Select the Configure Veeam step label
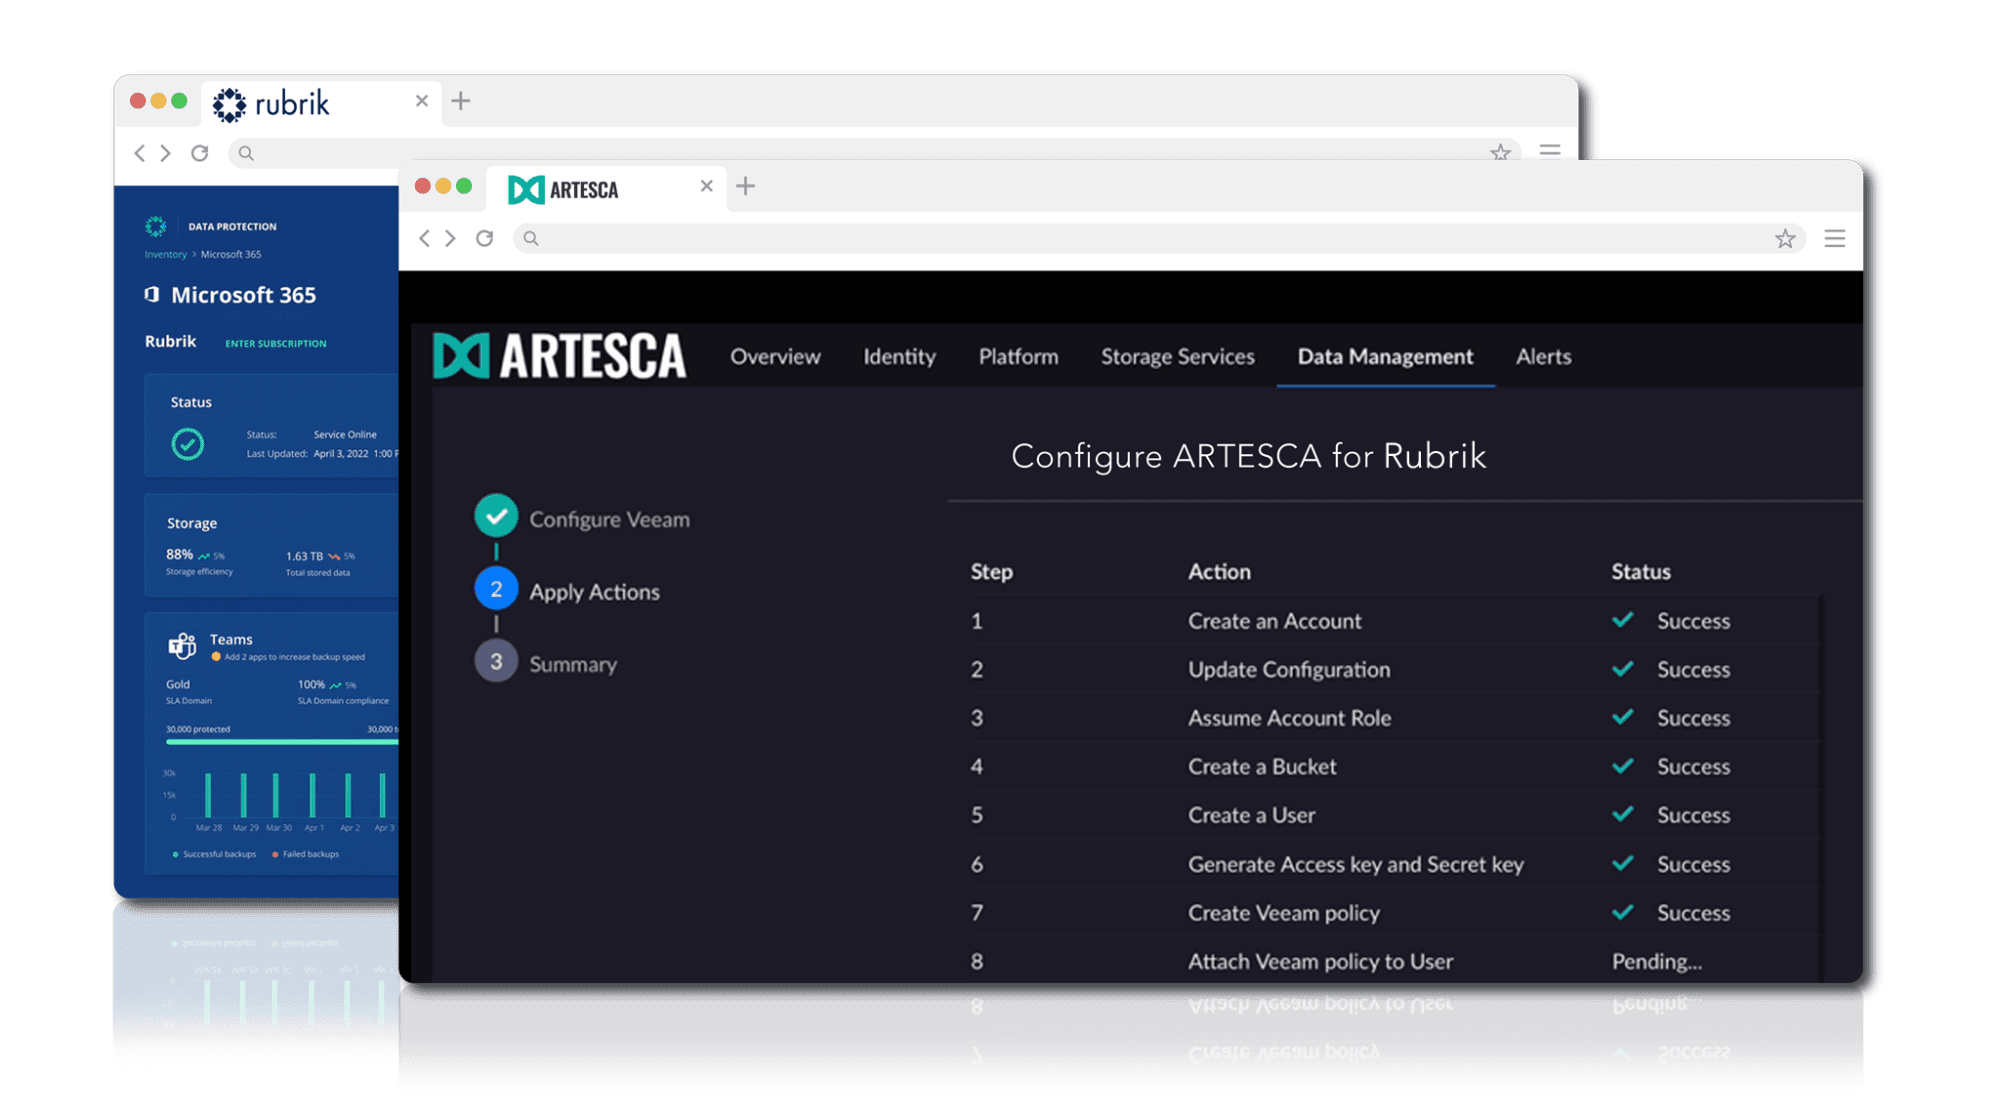The height and width of the screenshot is (1116, 2000). click(x=609, y=520)
